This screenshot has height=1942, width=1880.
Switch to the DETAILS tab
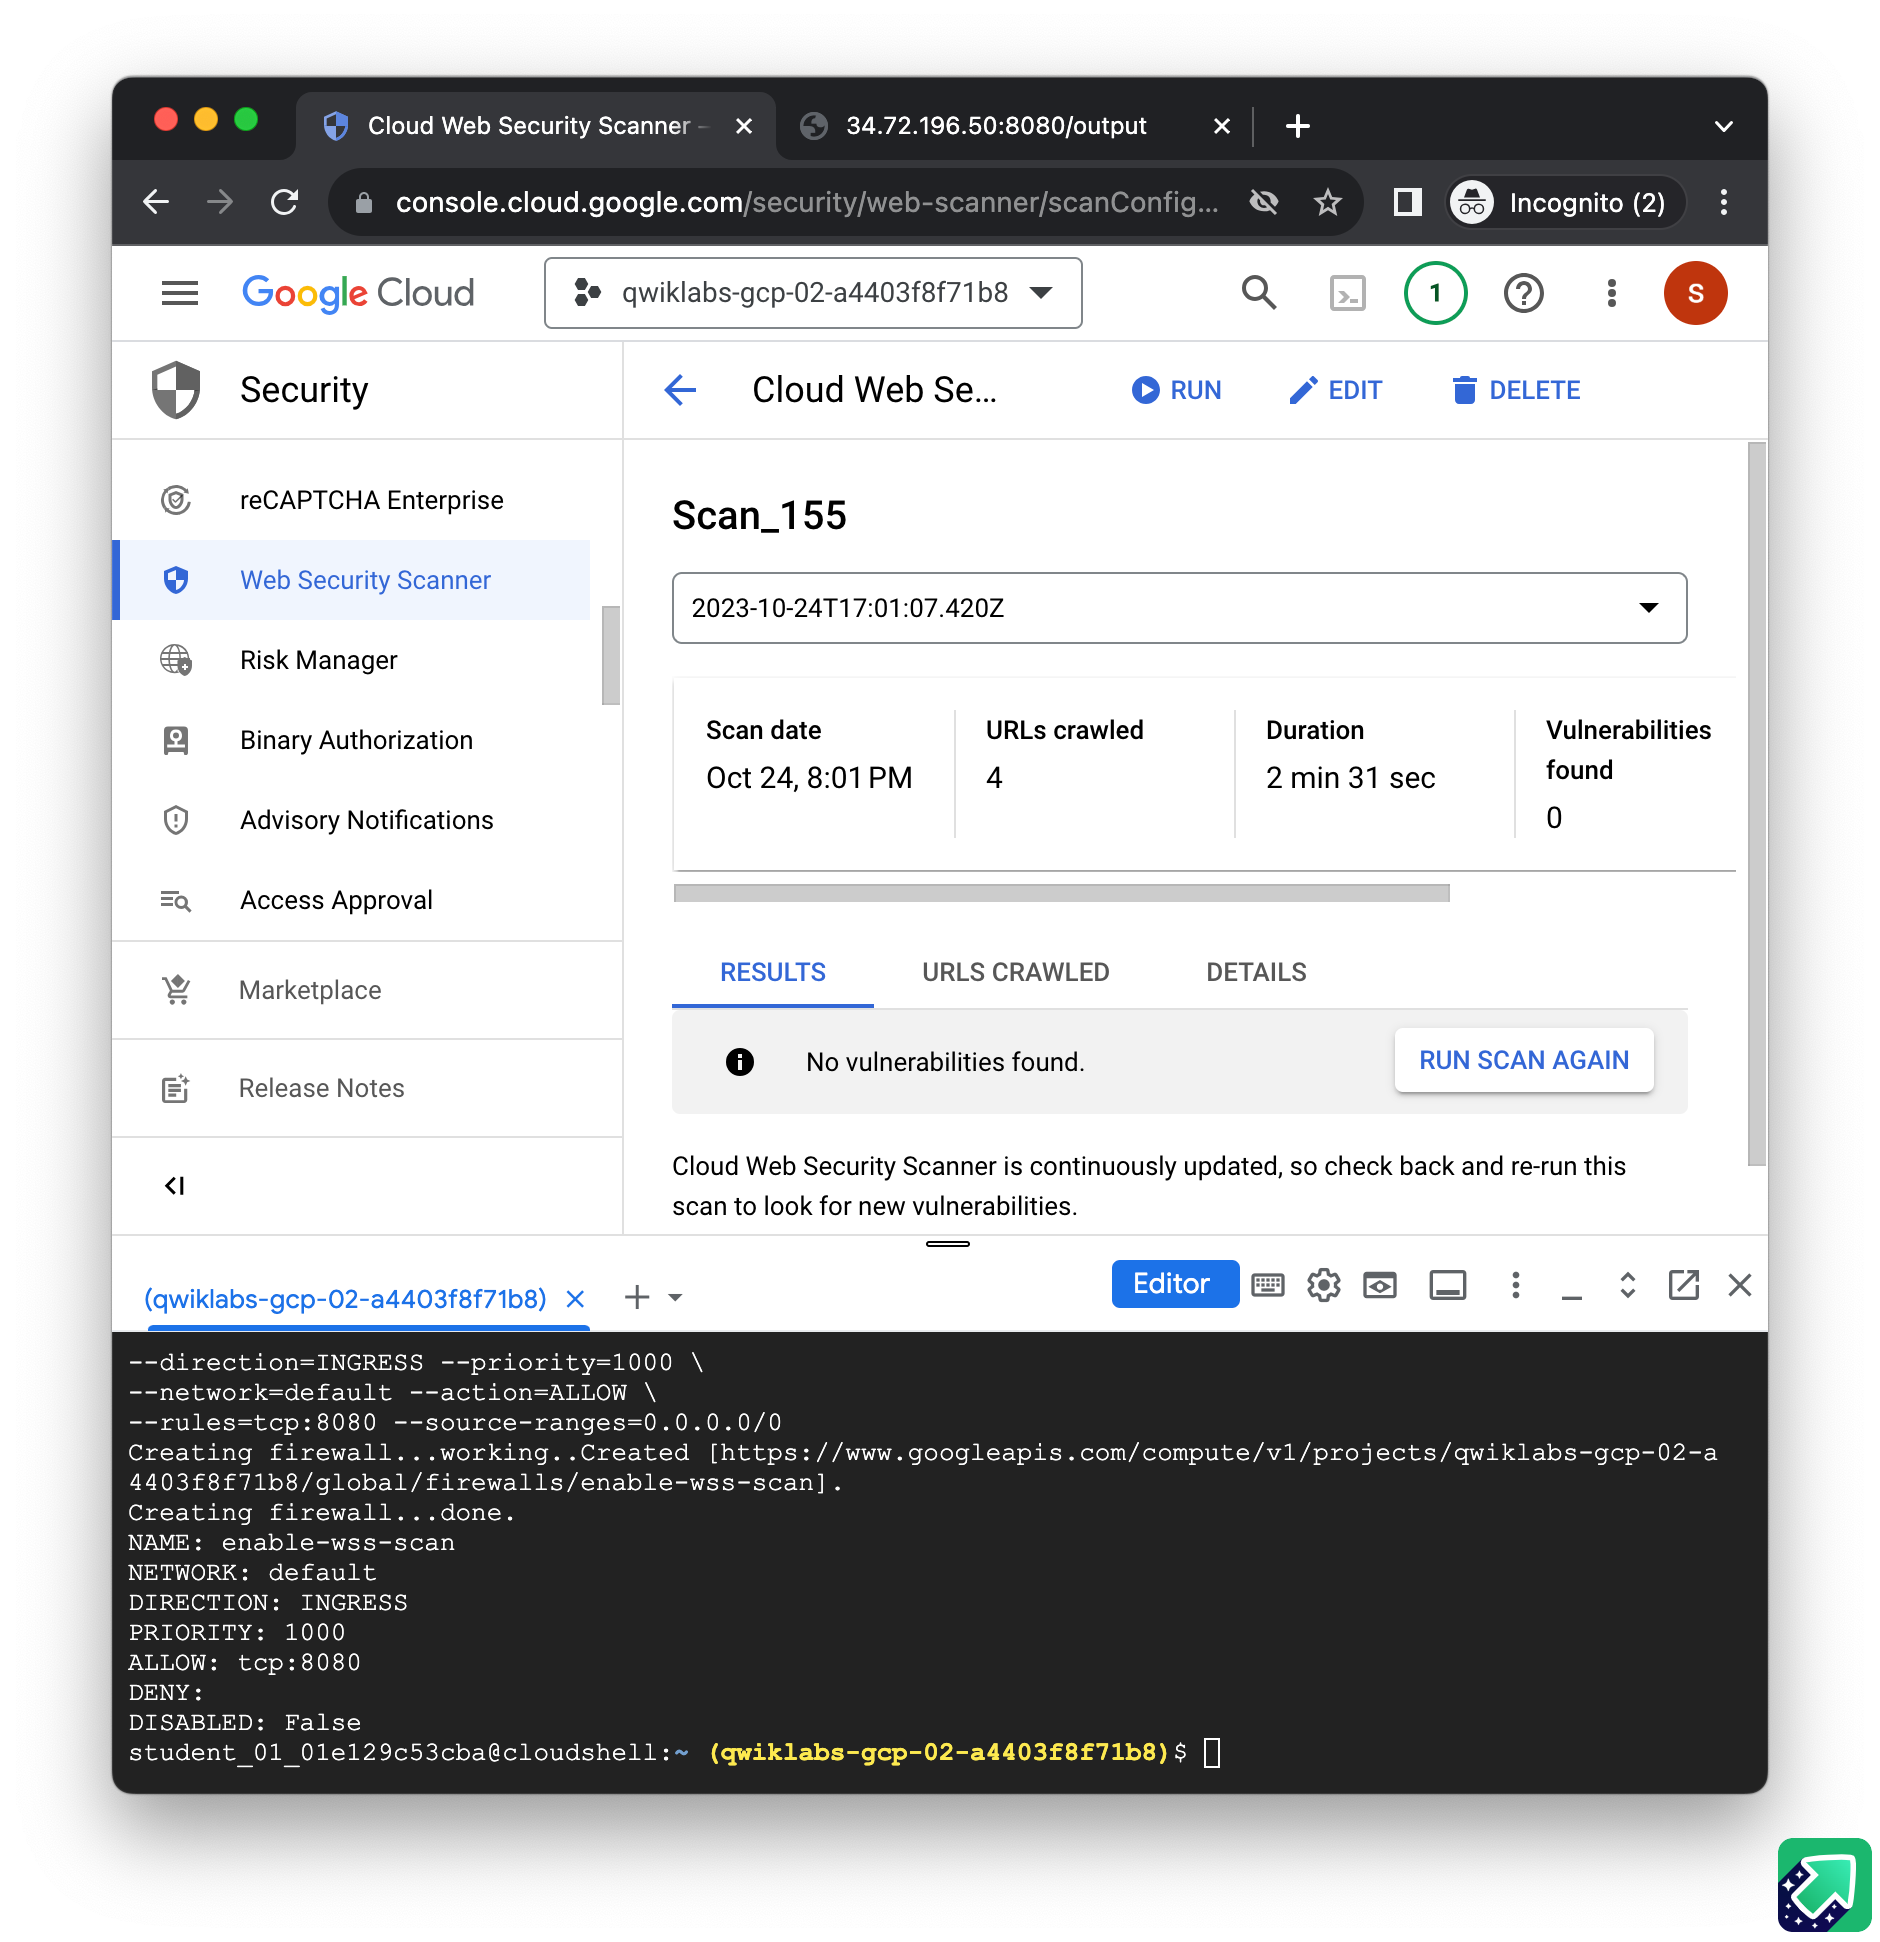click(1256, 972)
